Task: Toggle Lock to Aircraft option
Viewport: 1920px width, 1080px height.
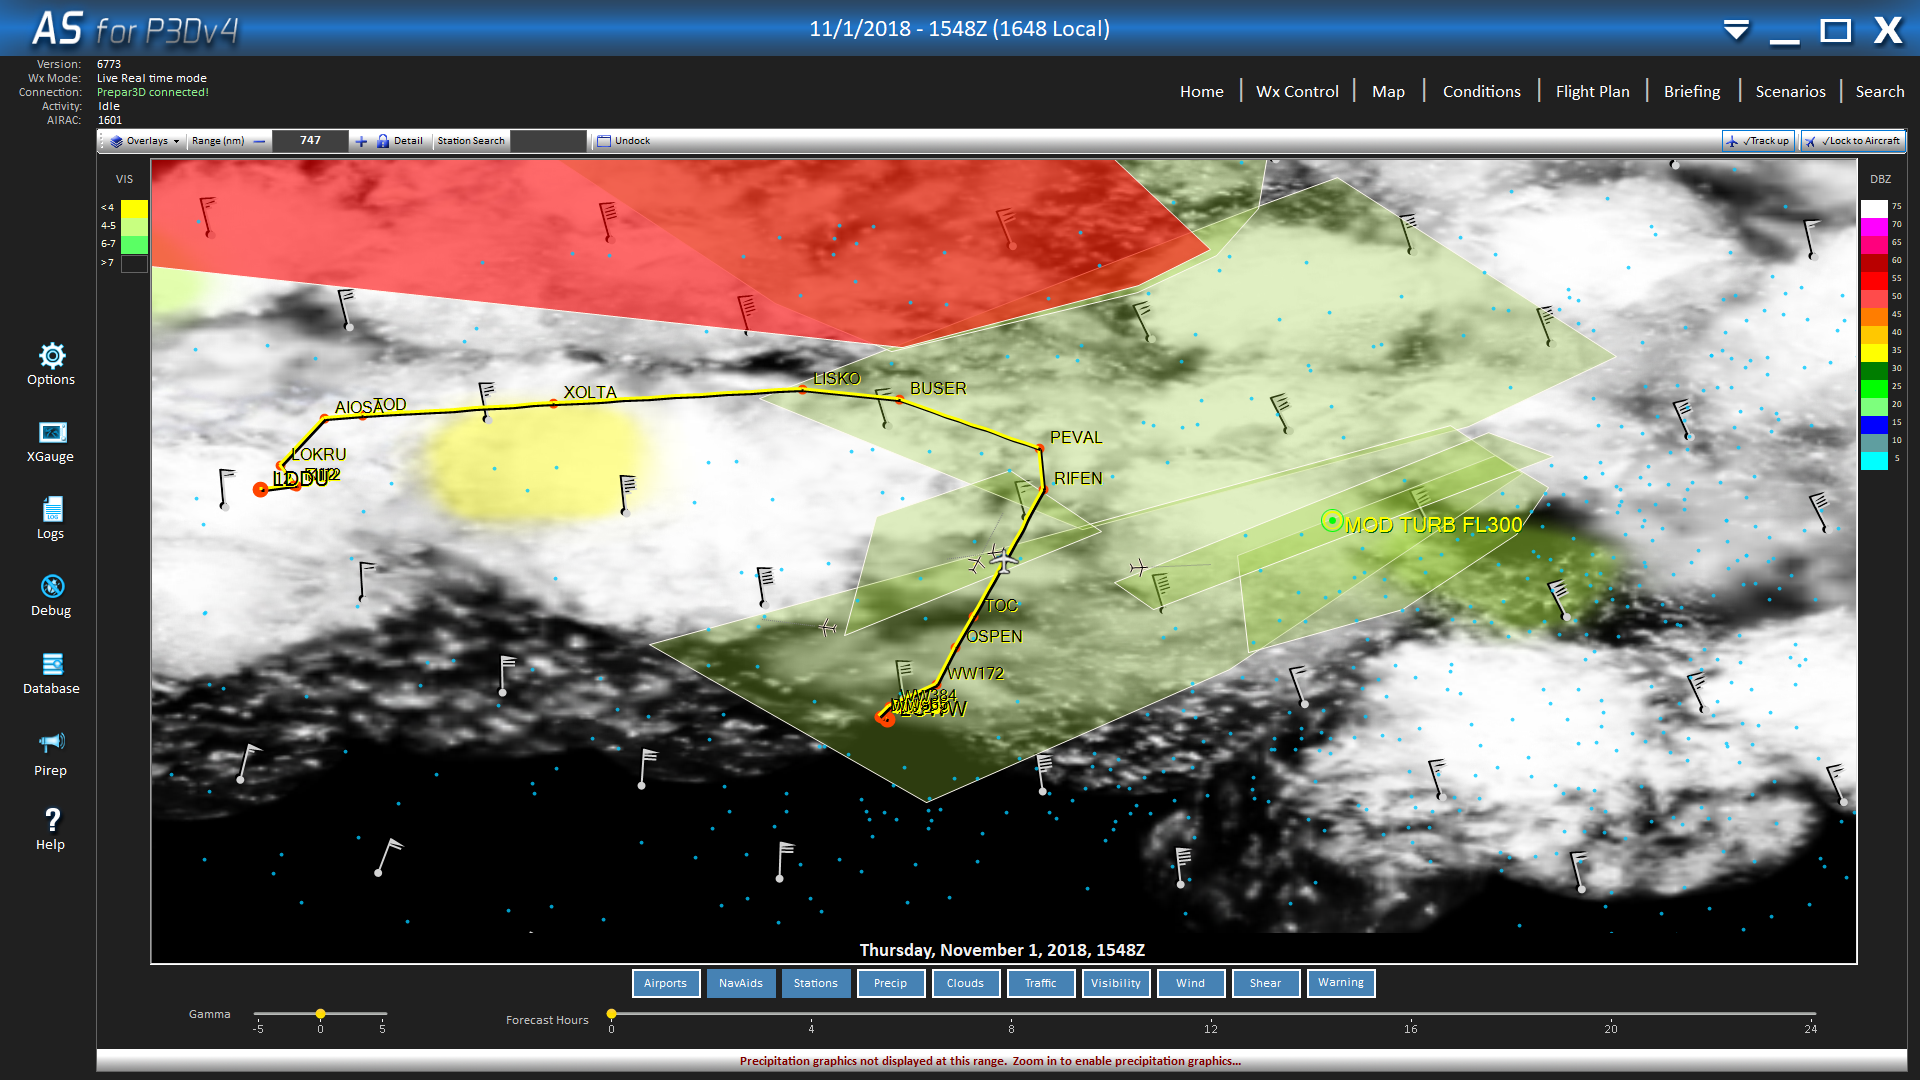Action: tap(1853, 141)
